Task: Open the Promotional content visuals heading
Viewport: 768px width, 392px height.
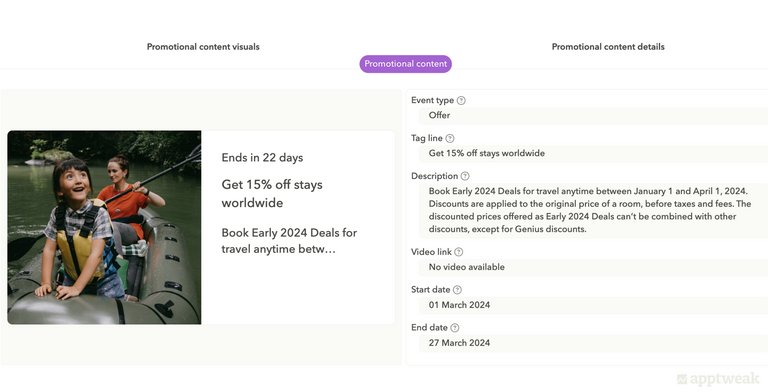Action: (x=203, y=47)
